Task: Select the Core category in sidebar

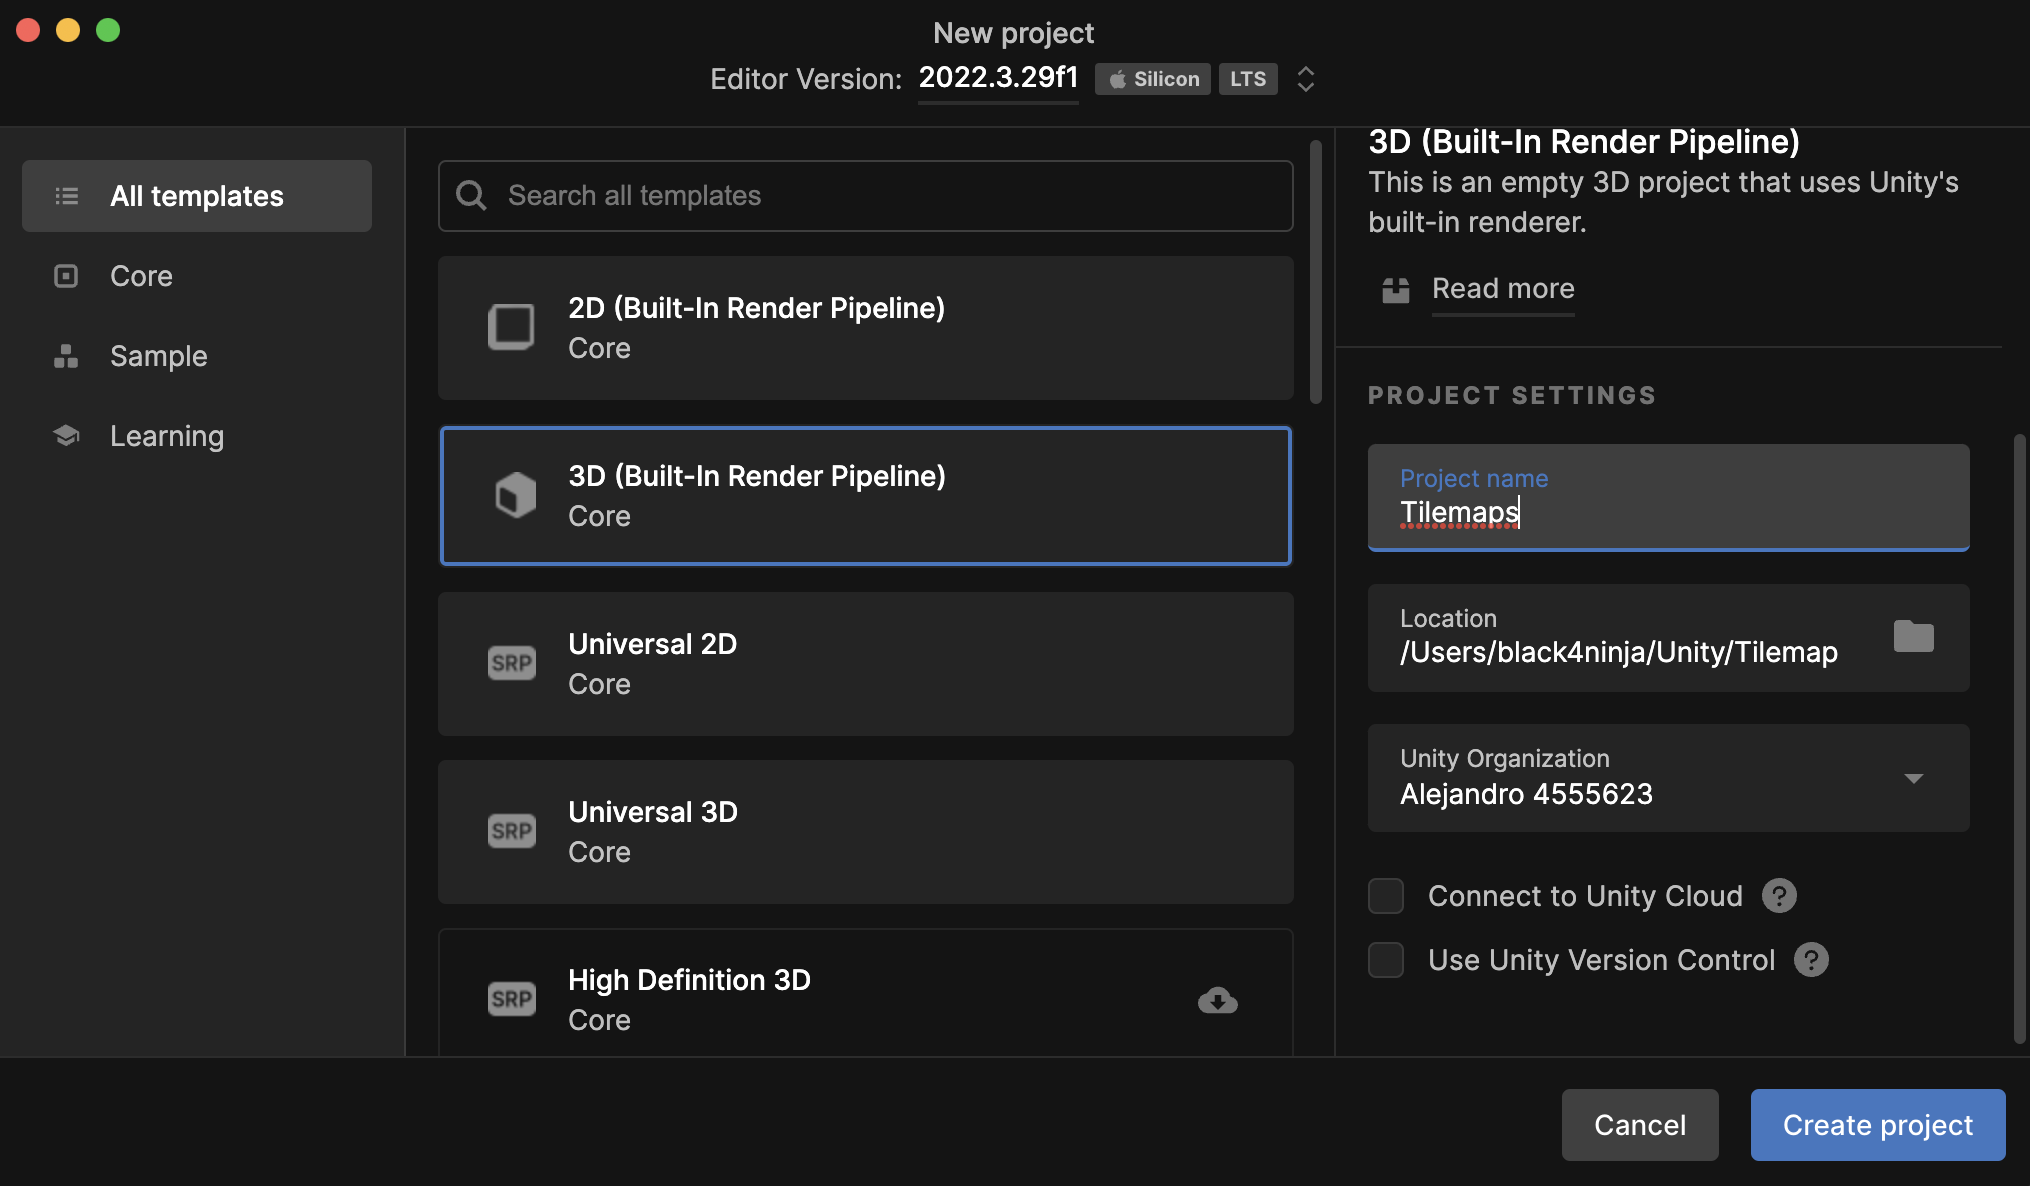Action: pyautogui.click(x=141, y=276)
